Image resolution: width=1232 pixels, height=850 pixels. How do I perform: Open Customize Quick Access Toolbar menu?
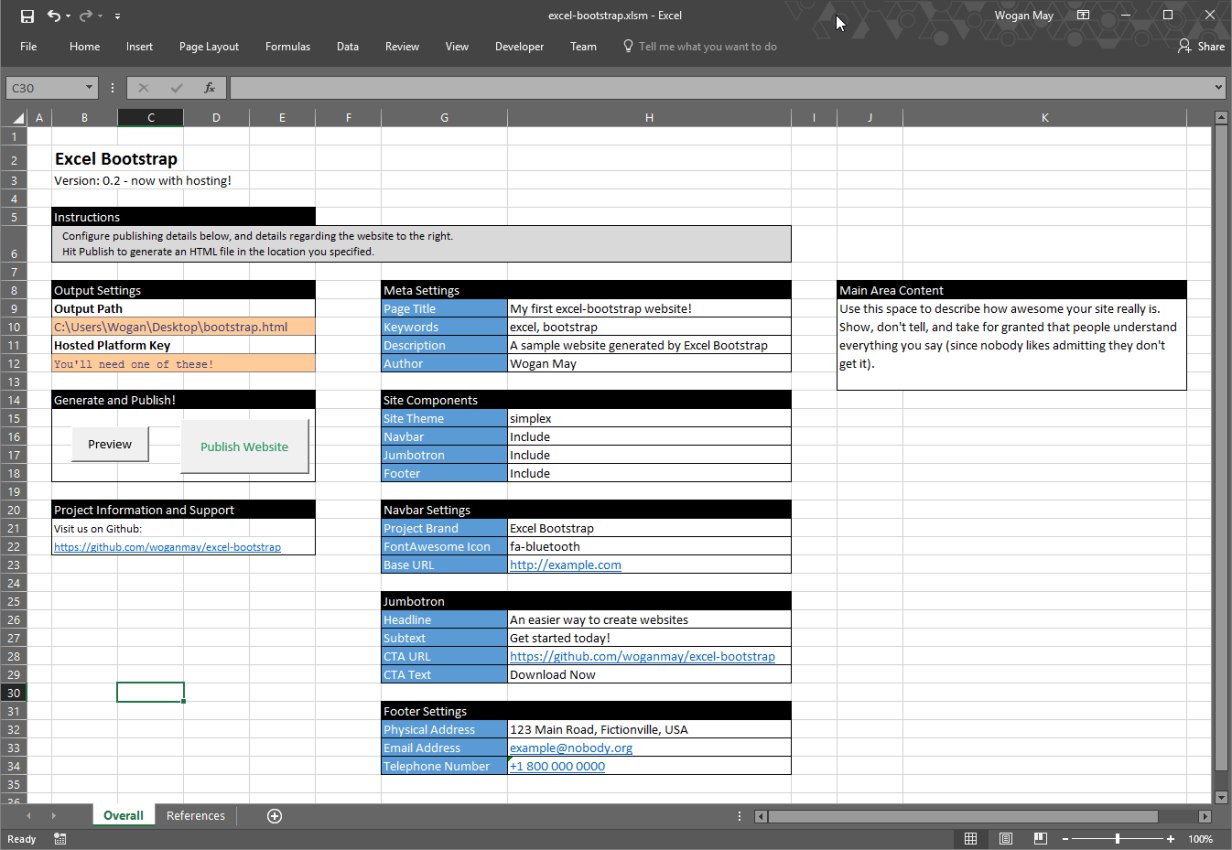(x=118, y=16)
